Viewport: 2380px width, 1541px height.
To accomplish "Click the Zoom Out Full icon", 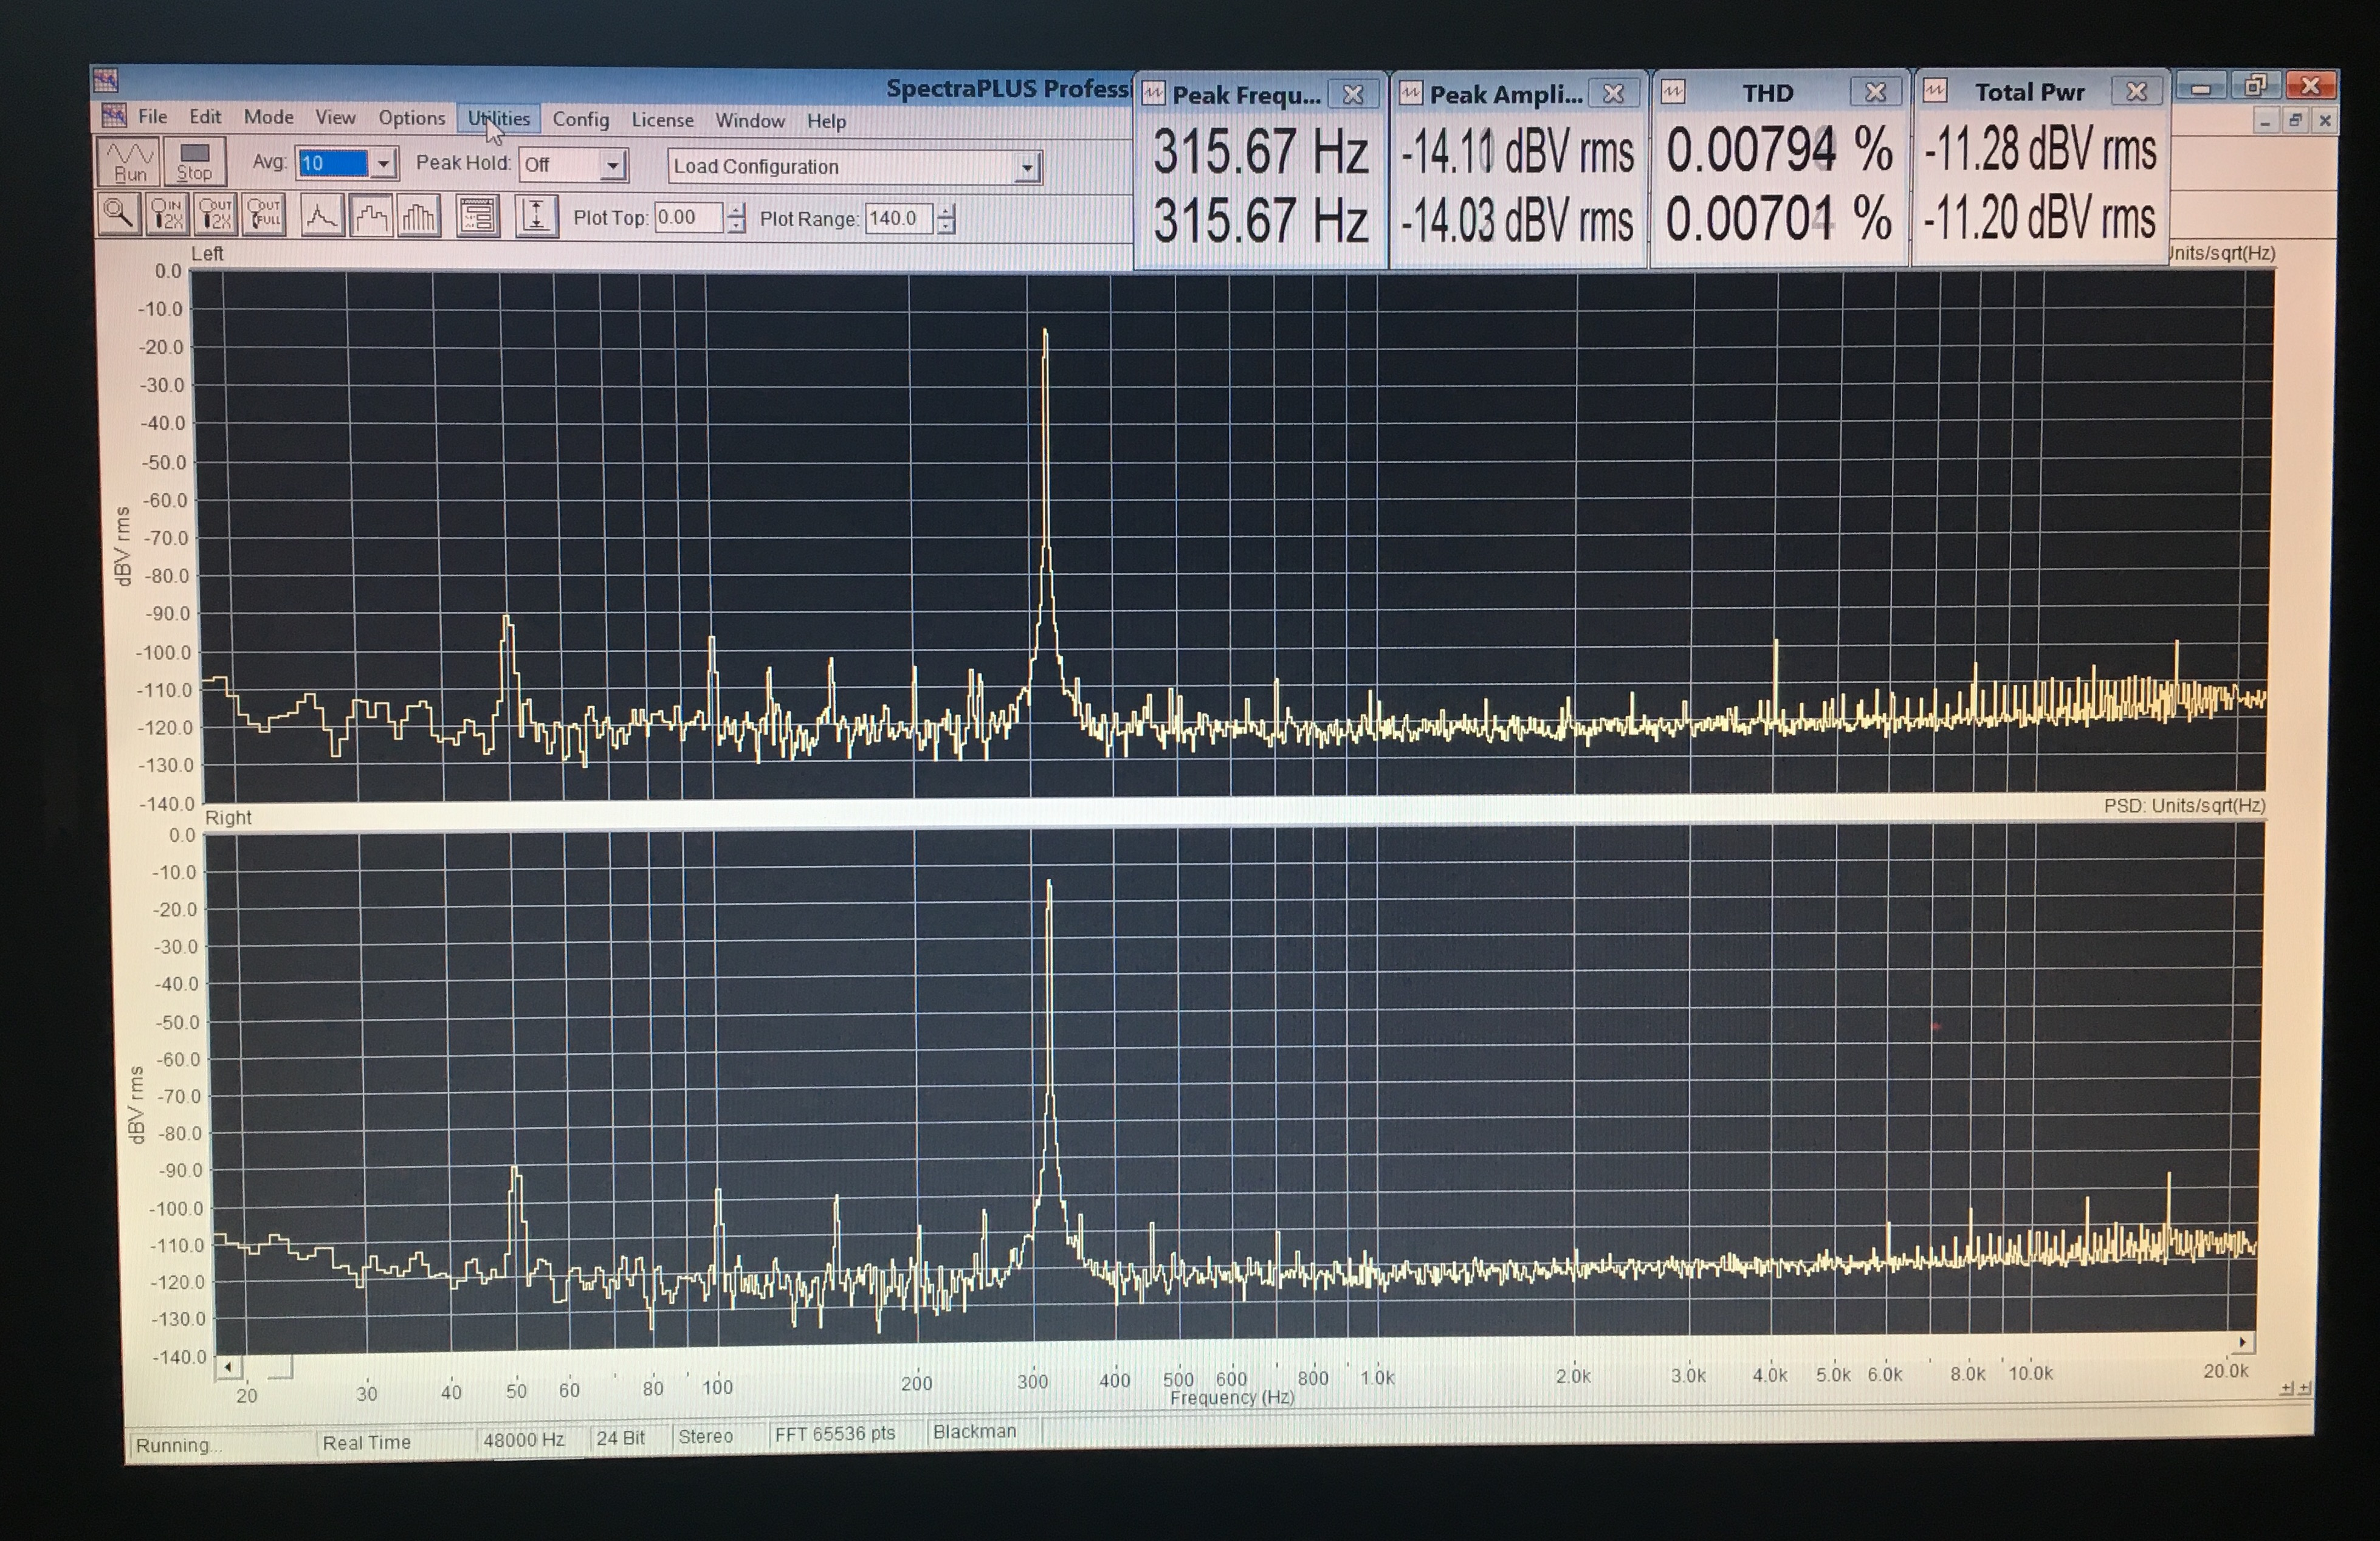I will [x=265, y=214].
